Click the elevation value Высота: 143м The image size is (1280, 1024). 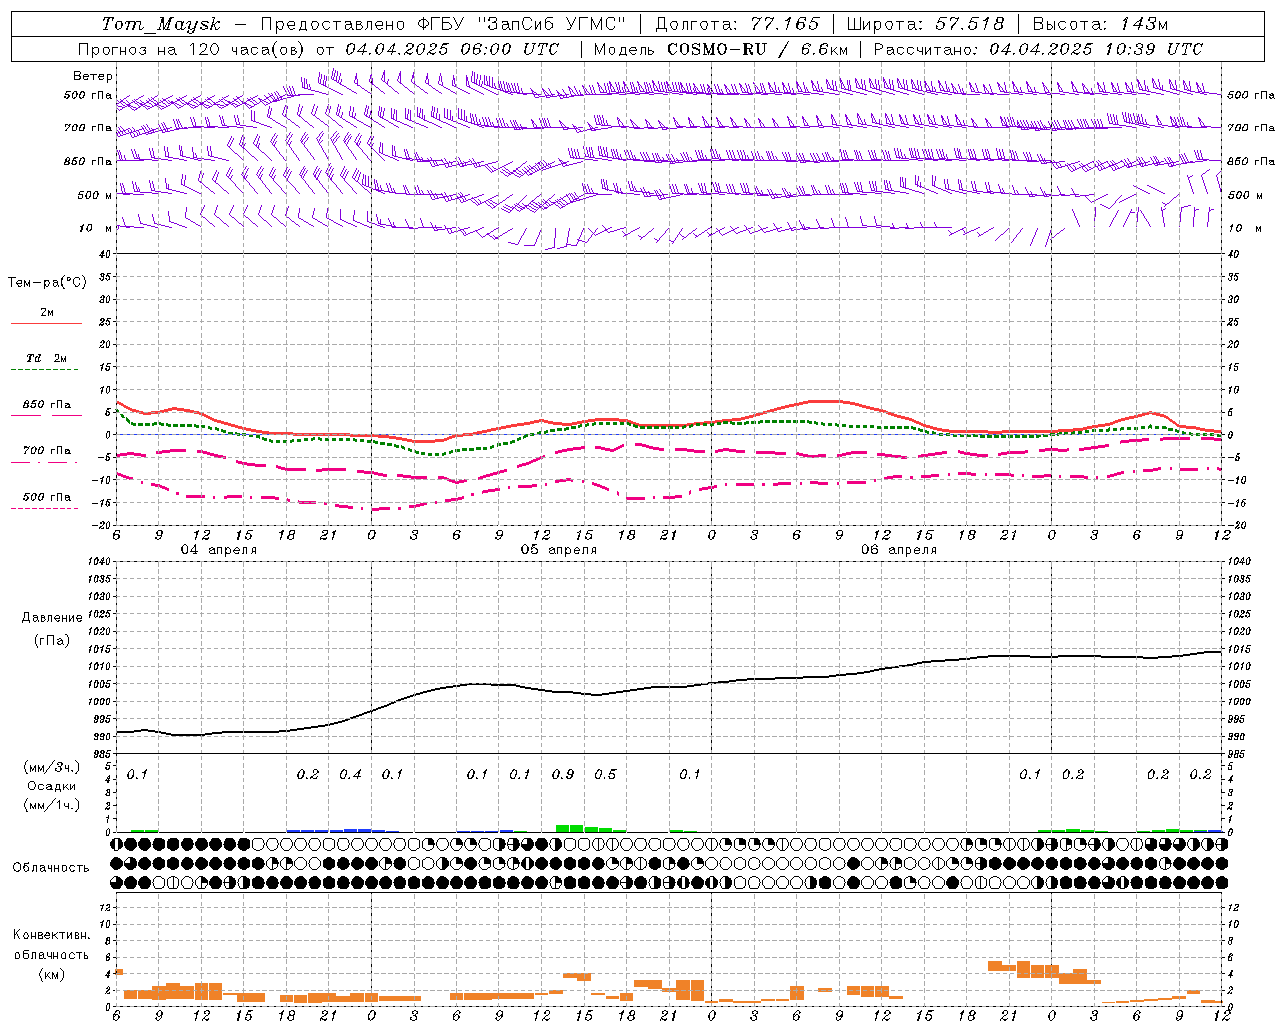coord(1100,24)
